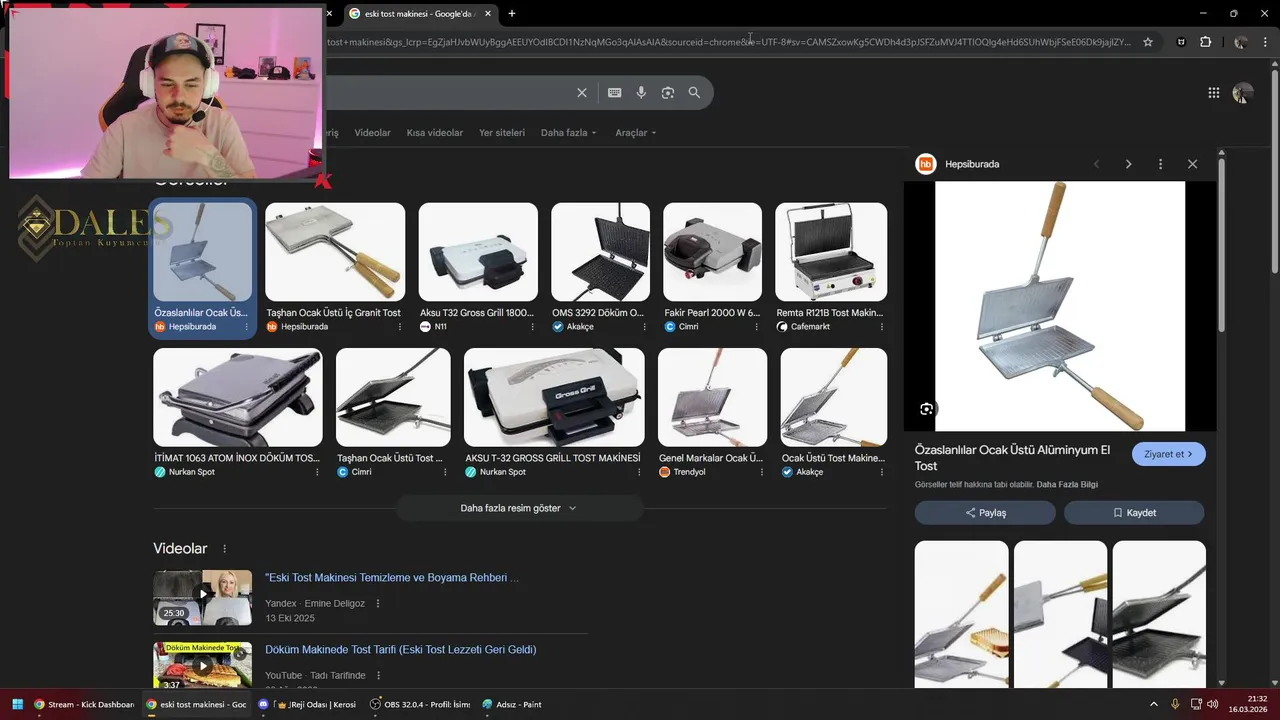The height and width of the screenshot is (720, 1280).
Task: Open new browser tab with plus
Action: [512, 13]
